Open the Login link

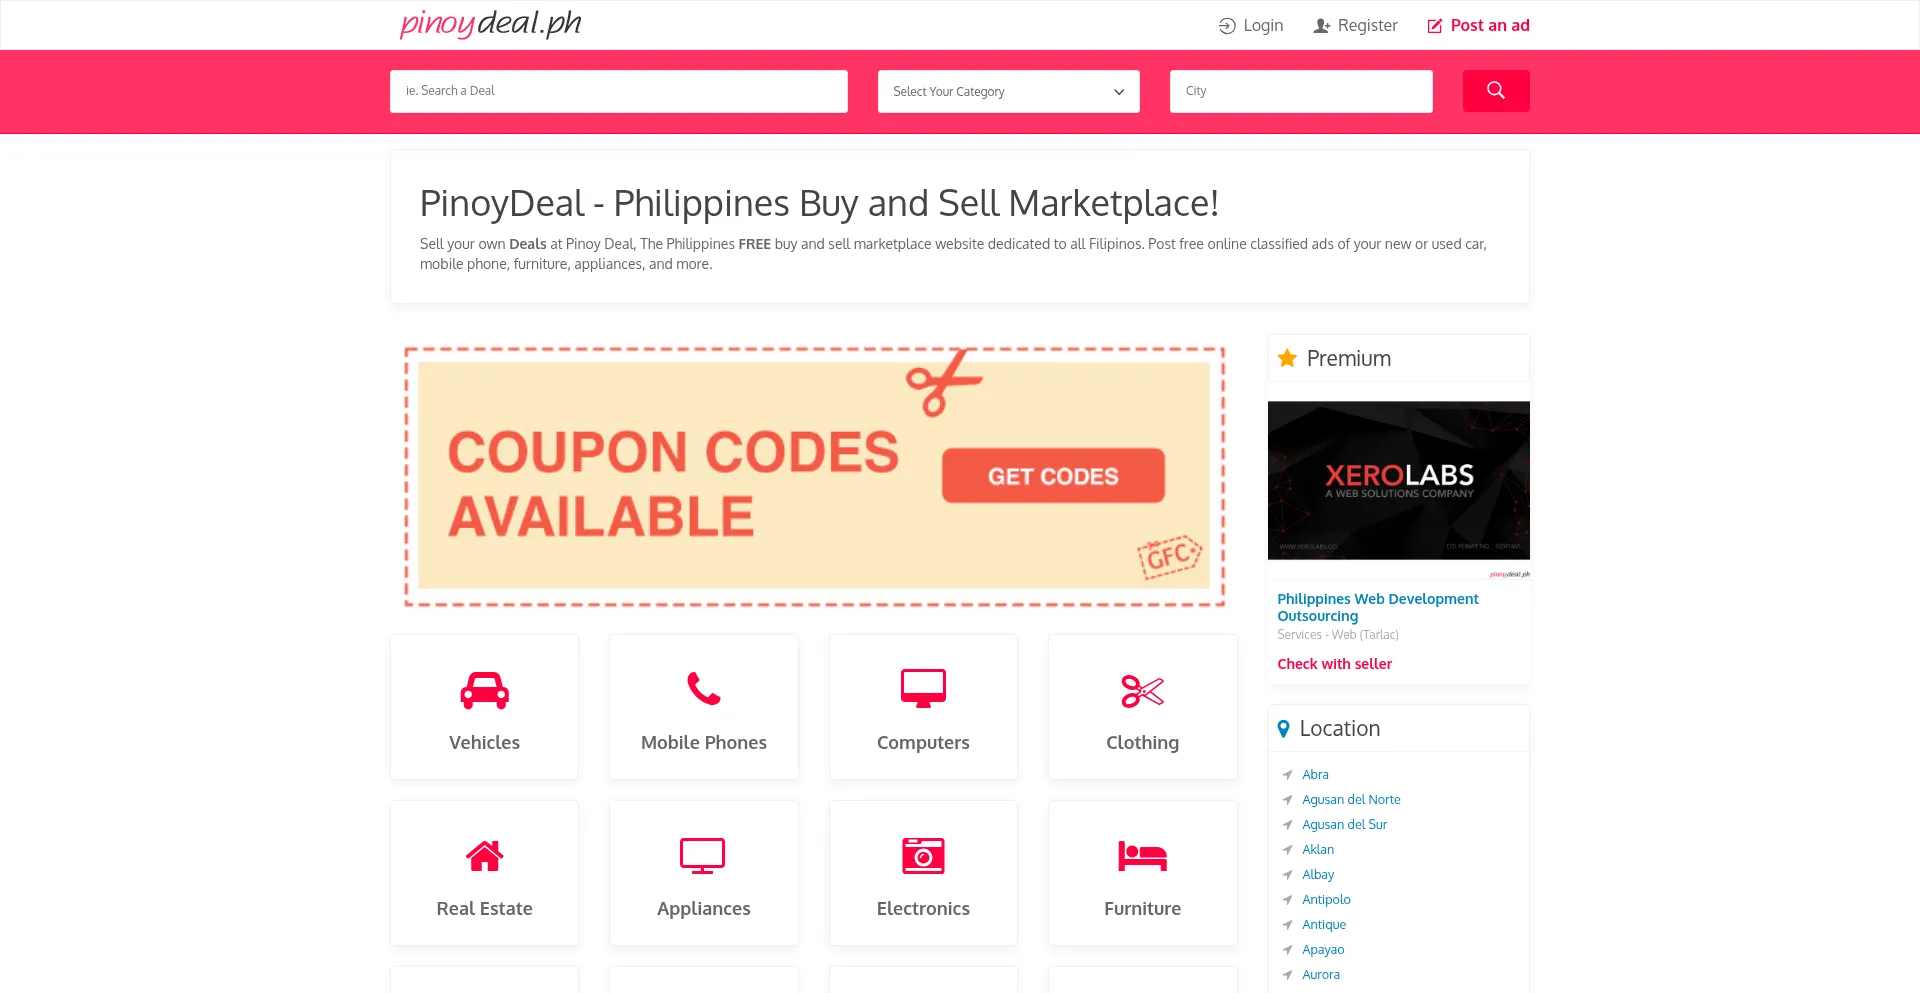tap(1251, 26)
